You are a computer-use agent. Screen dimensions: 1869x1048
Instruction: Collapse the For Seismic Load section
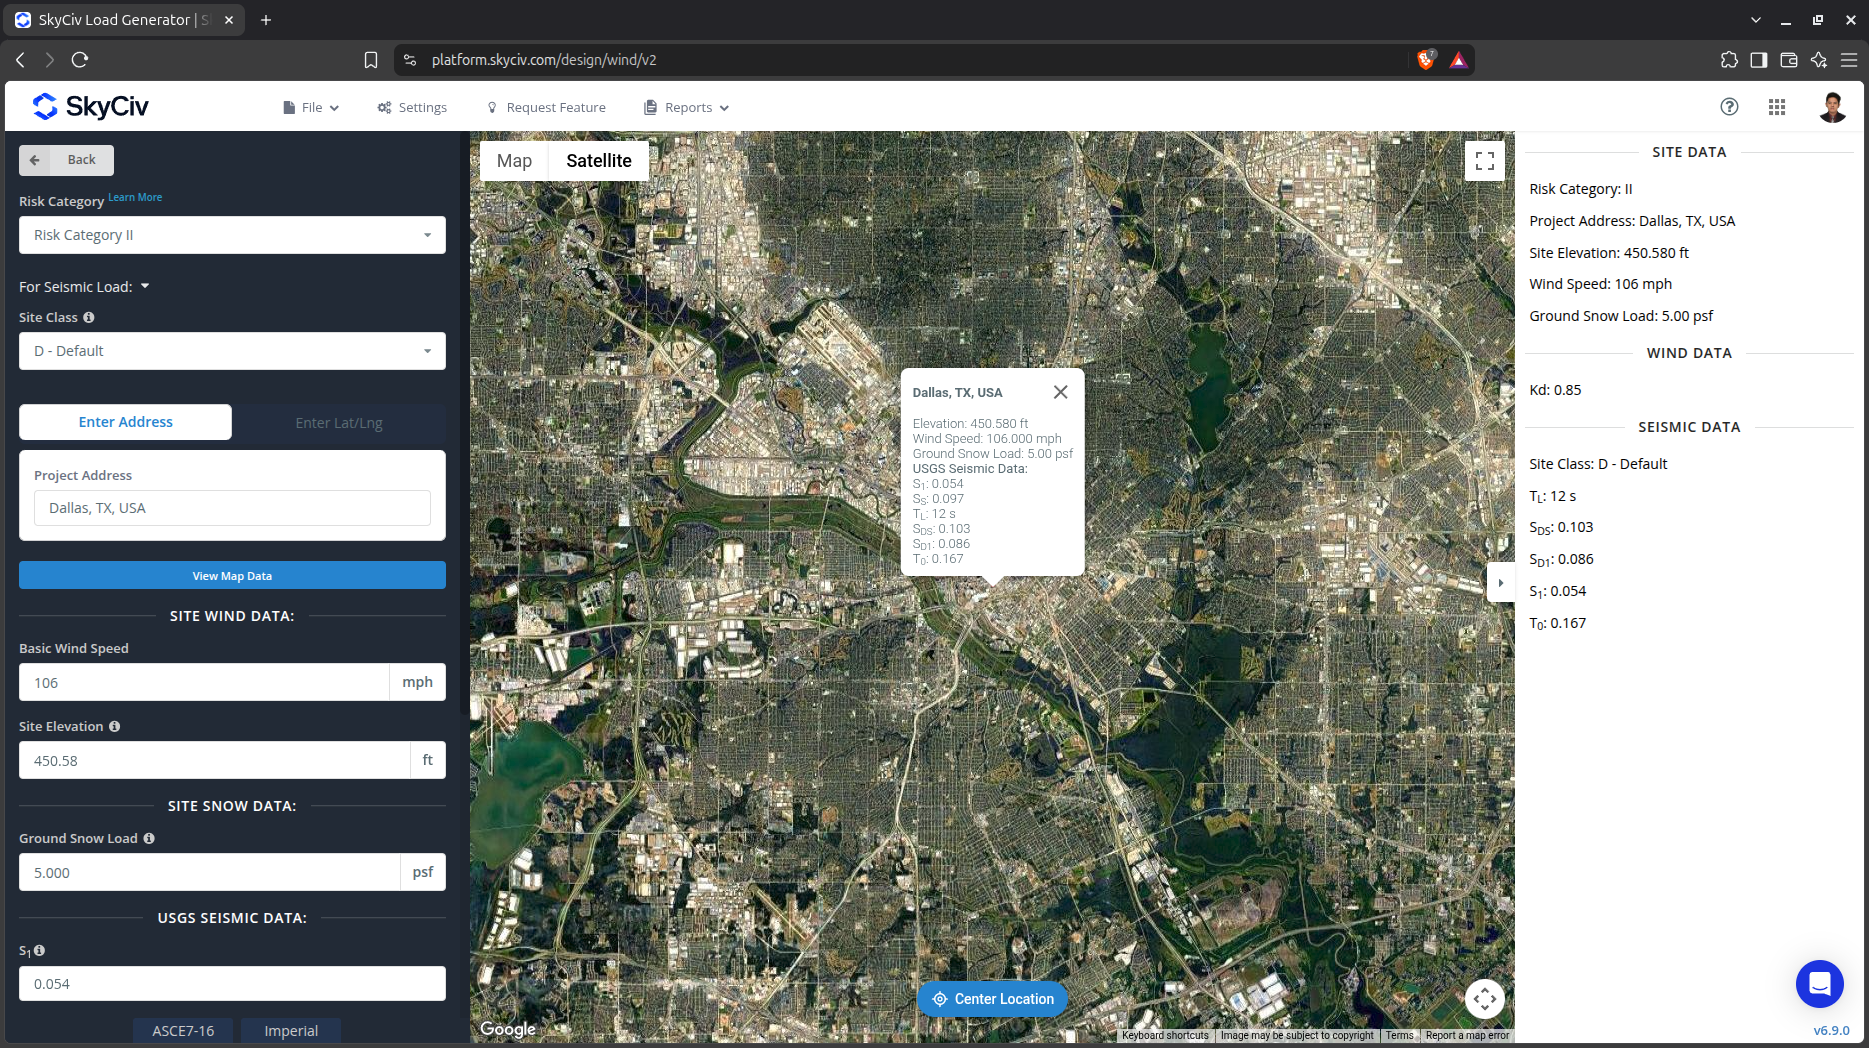pyautogui.click(x=84, y=287)
